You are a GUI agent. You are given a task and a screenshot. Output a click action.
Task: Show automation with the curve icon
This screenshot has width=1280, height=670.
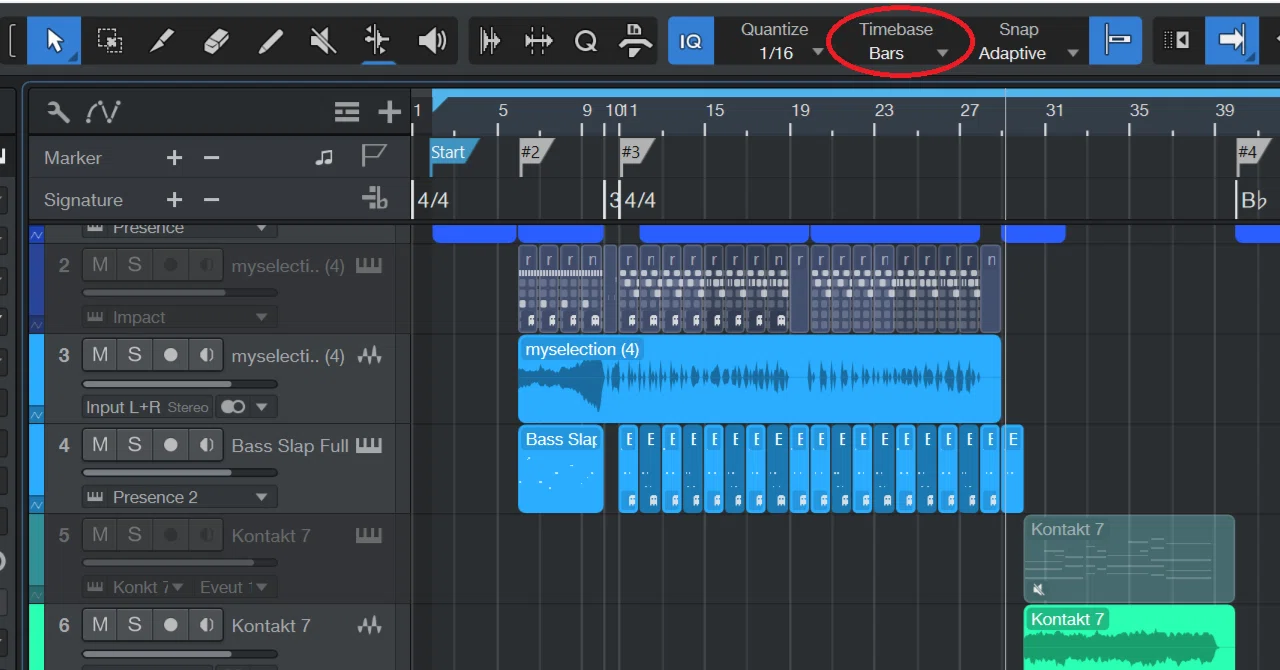103,112
